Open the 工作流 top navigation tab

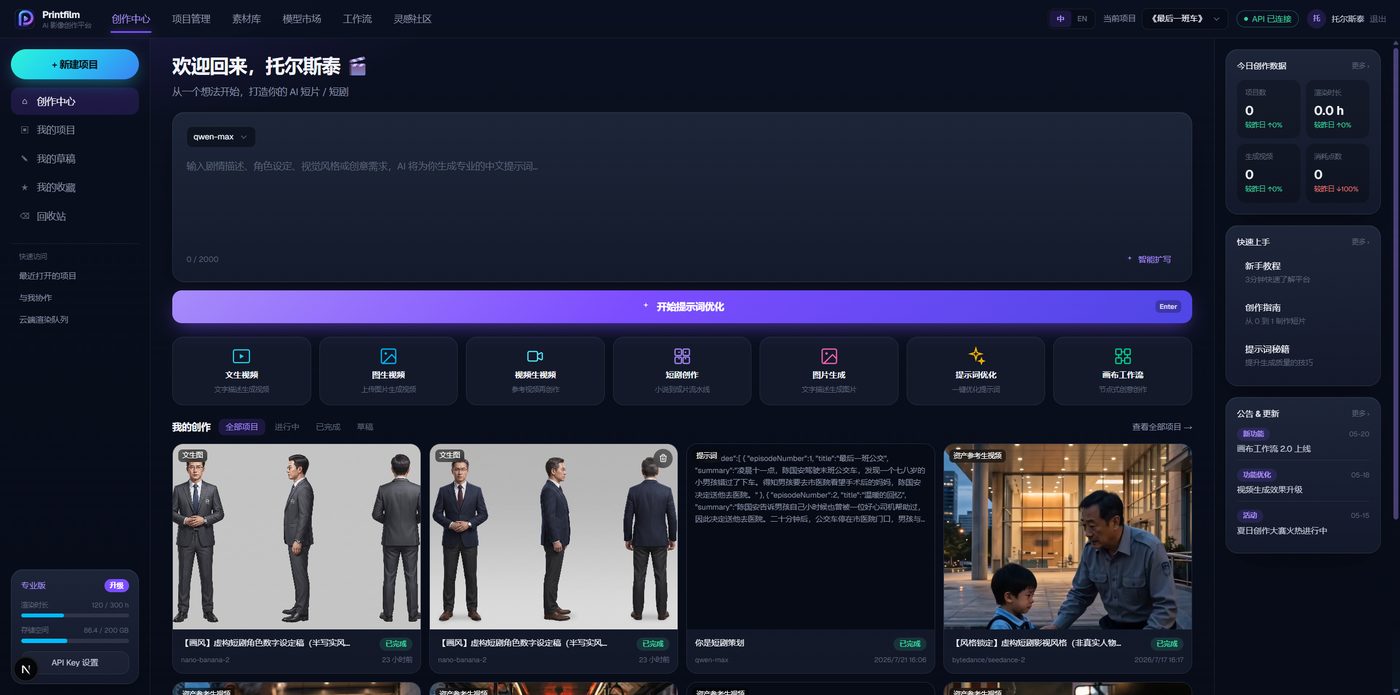[x=358, y=18]
